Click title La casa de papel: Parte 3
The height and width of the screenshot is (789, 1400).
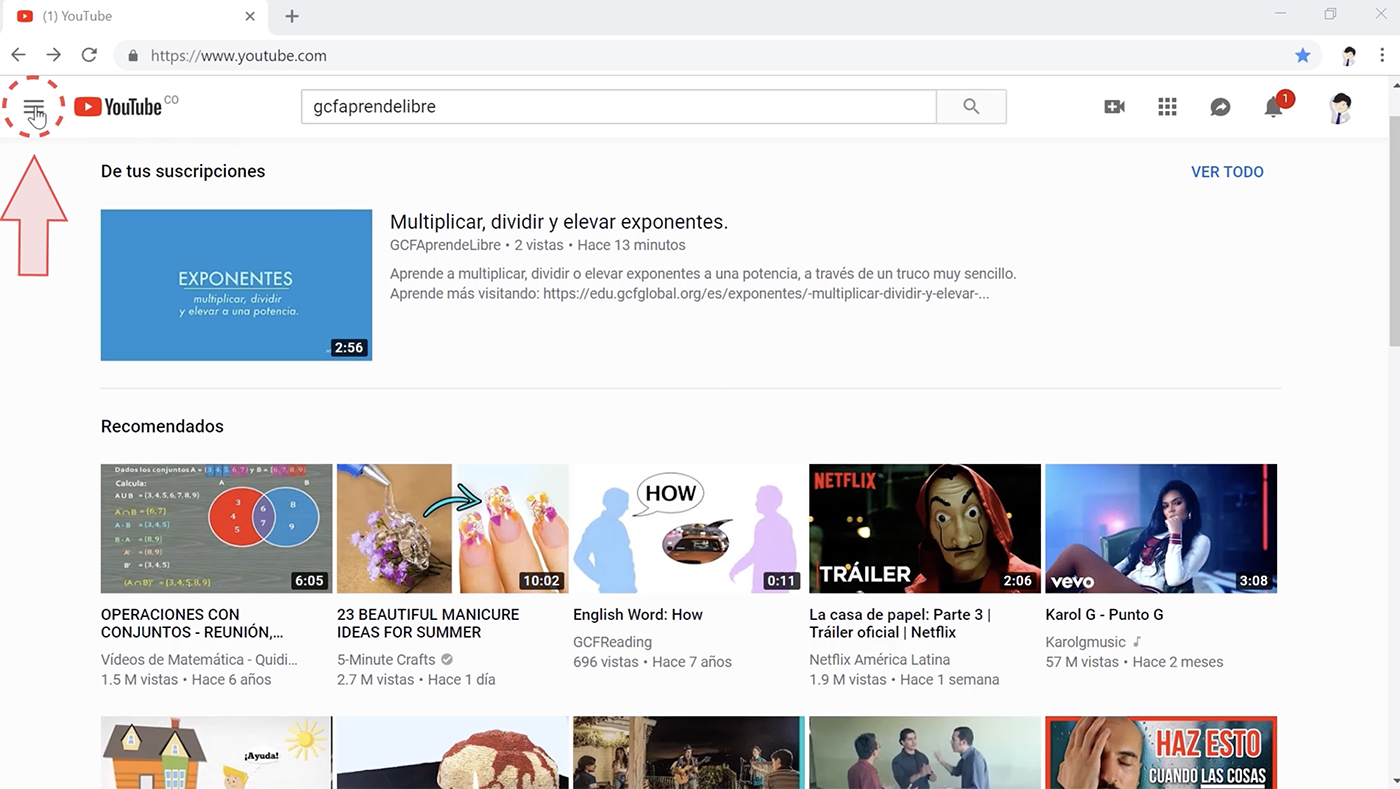pyautogui.click(x=900, y=623)
